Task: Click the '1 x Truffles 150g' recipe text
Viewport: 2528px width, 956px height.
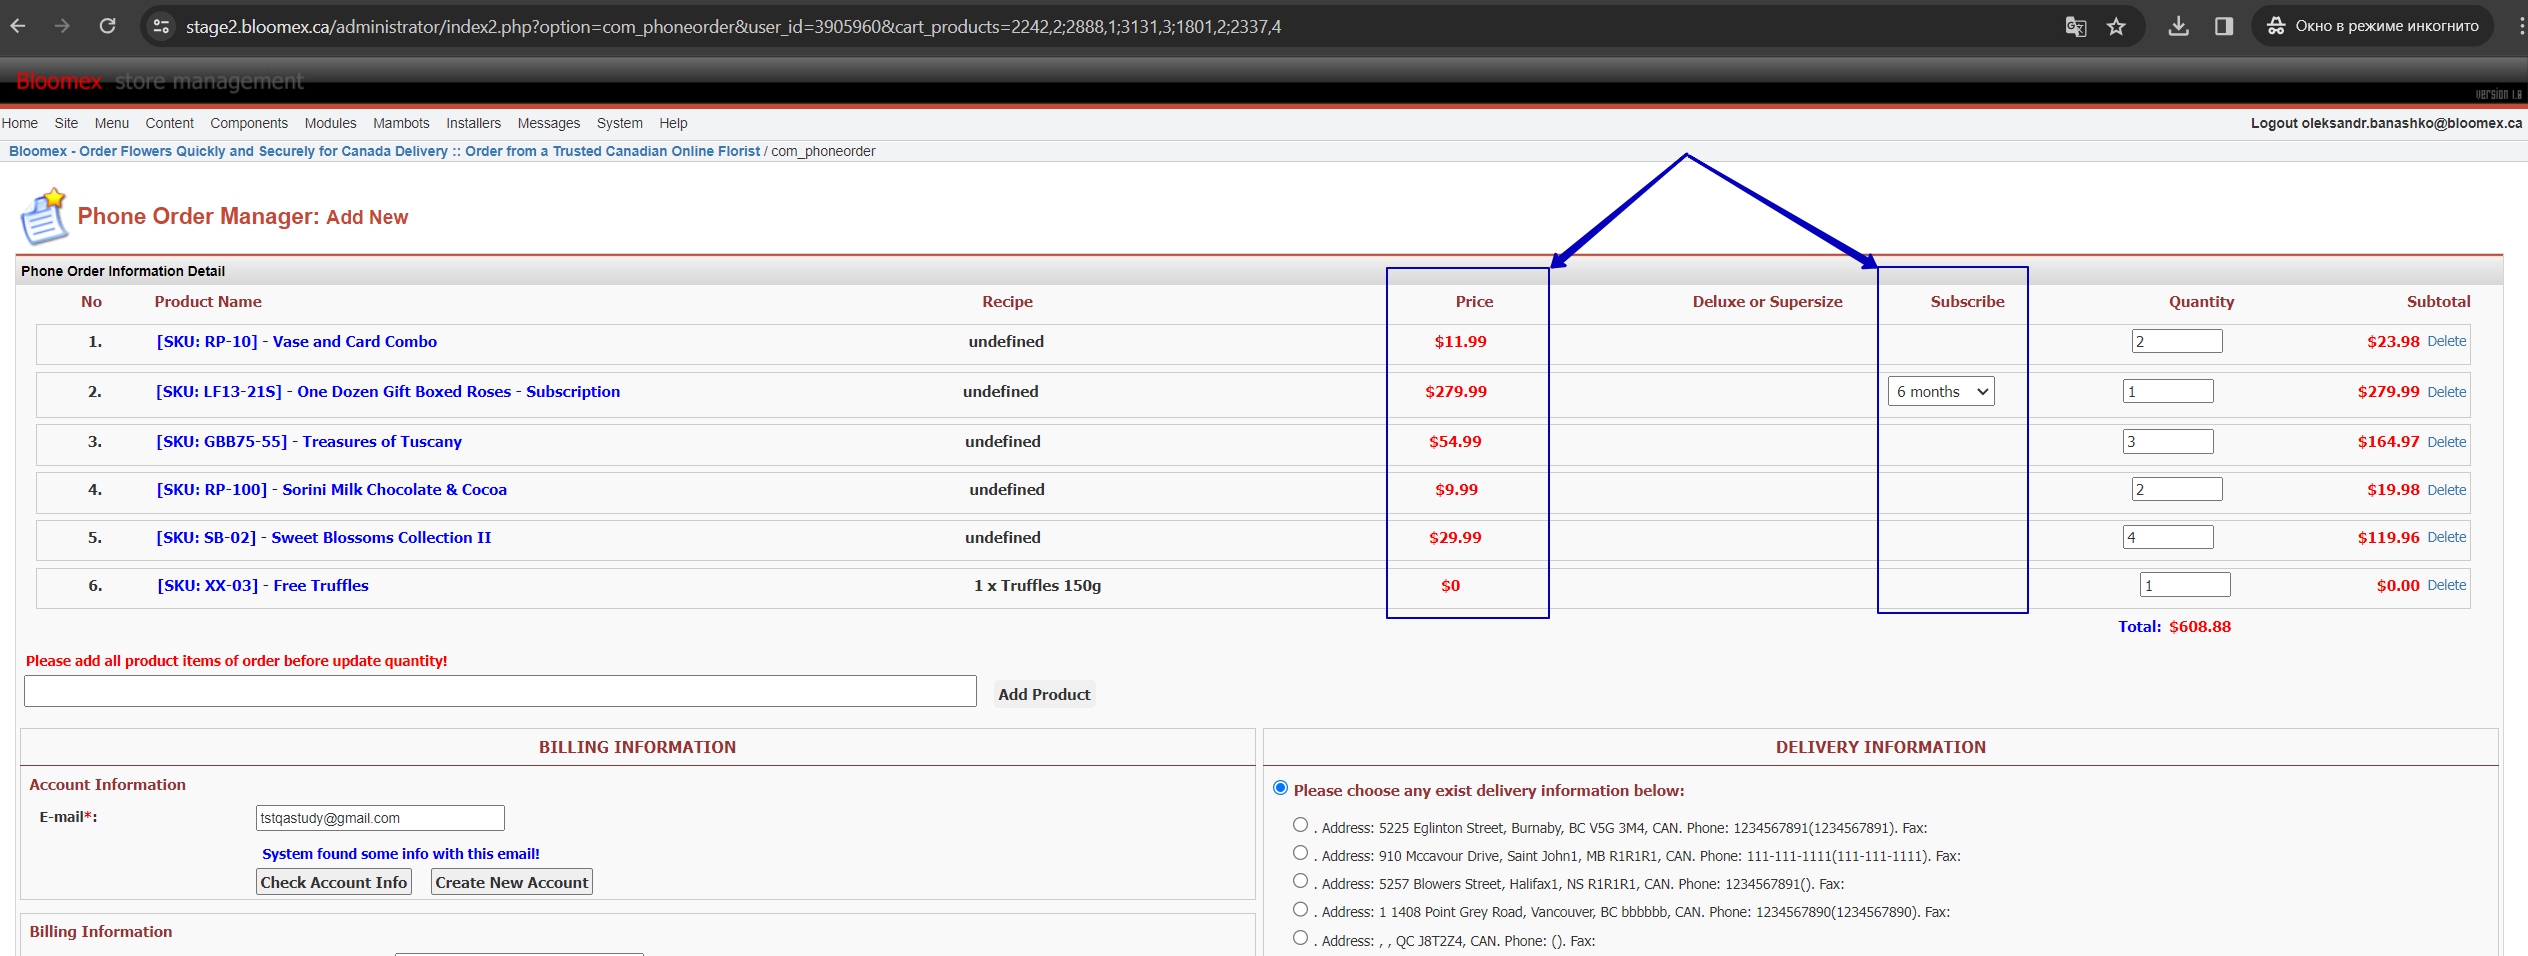Action: [1037, 586]
